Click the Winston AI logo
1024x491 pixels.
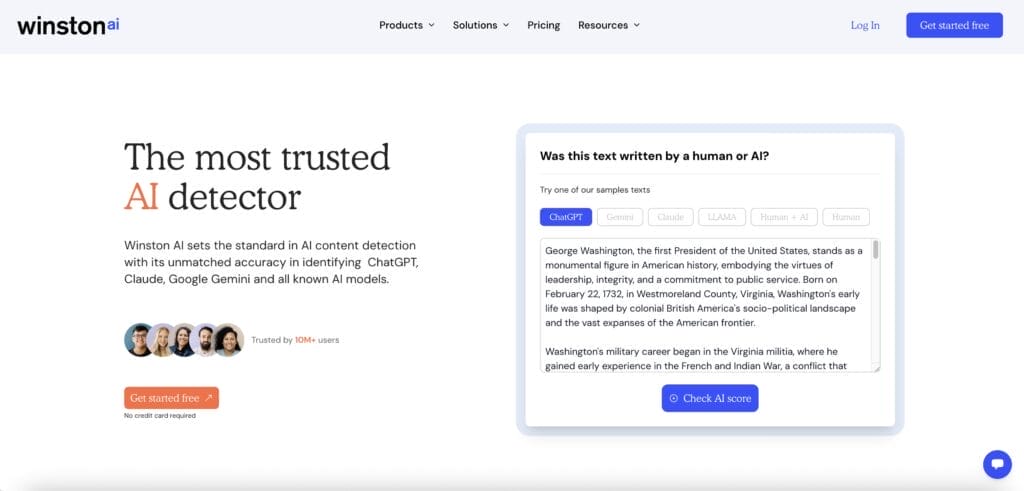click(x=68, y=25)
